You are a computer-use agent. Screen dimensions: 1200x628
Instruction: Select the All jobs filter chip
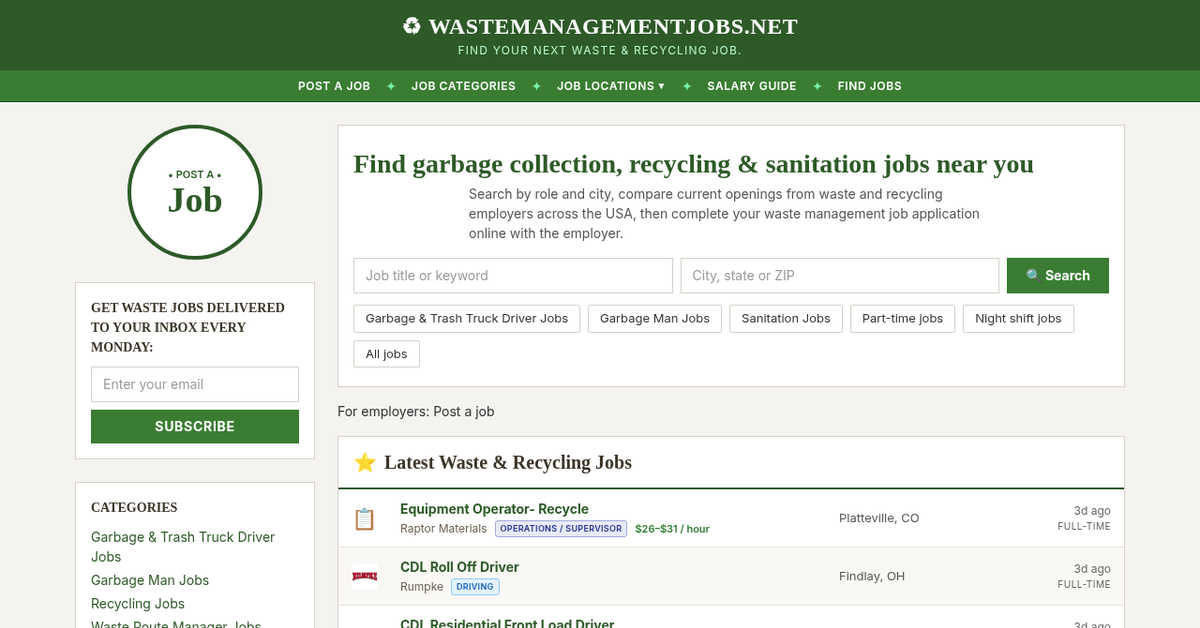387,354
